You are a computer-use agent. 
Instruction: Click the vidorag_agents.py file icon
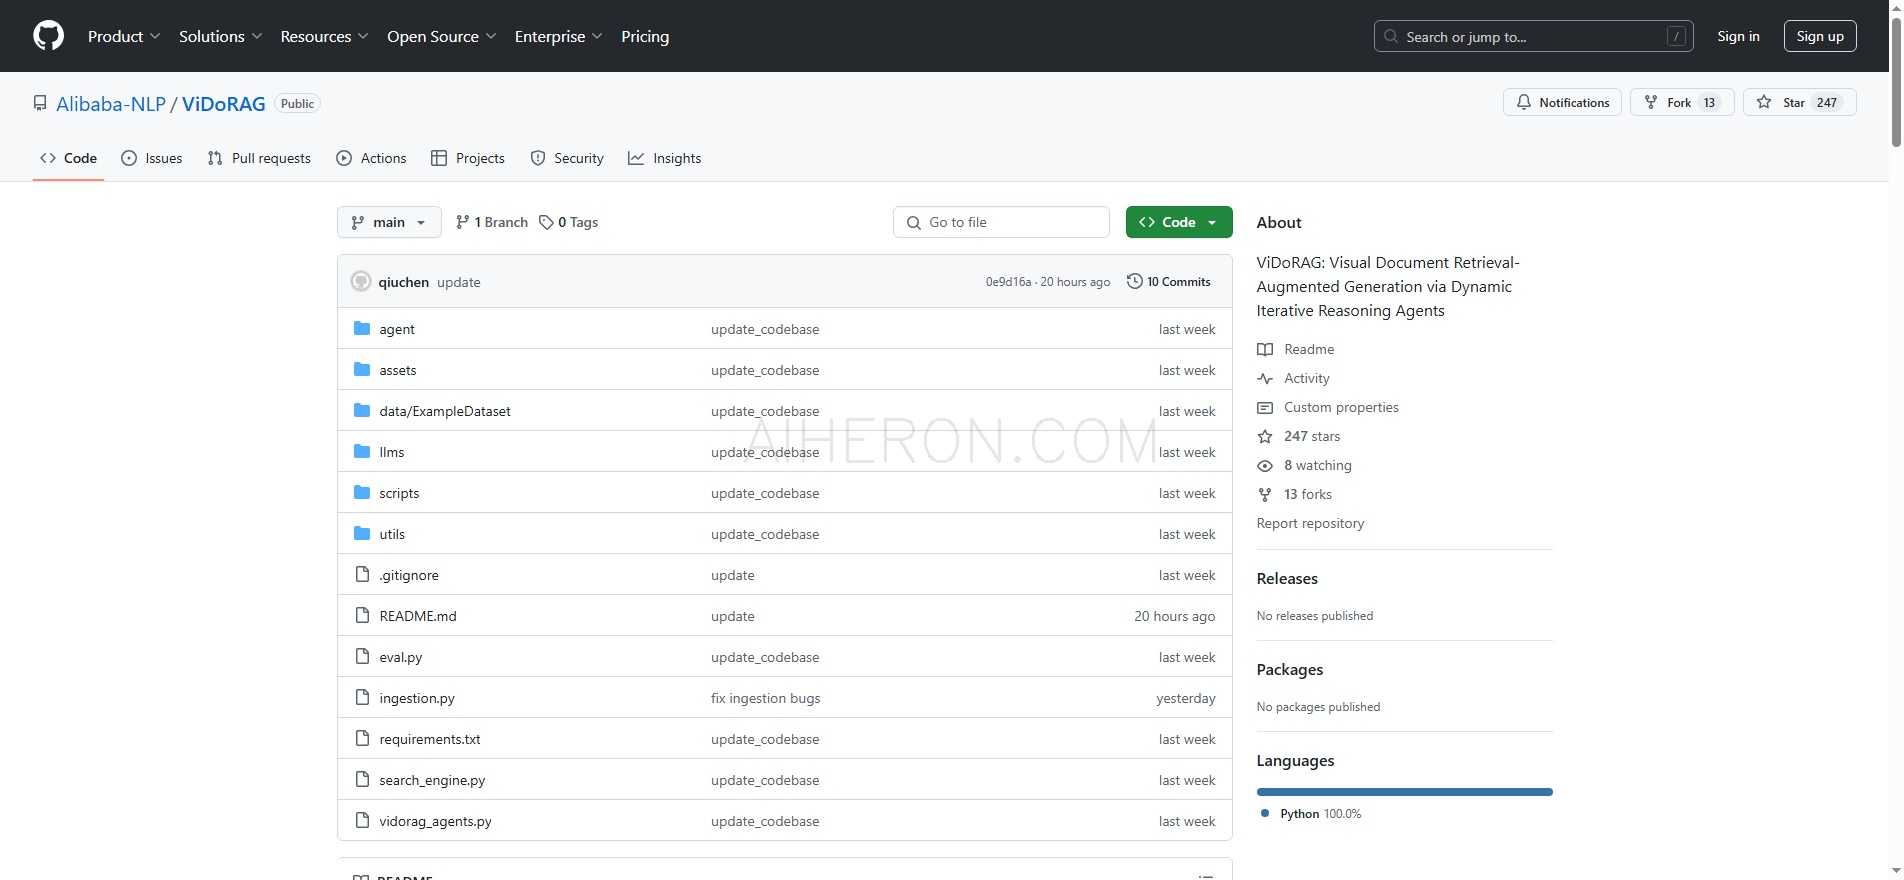(362, 821)
